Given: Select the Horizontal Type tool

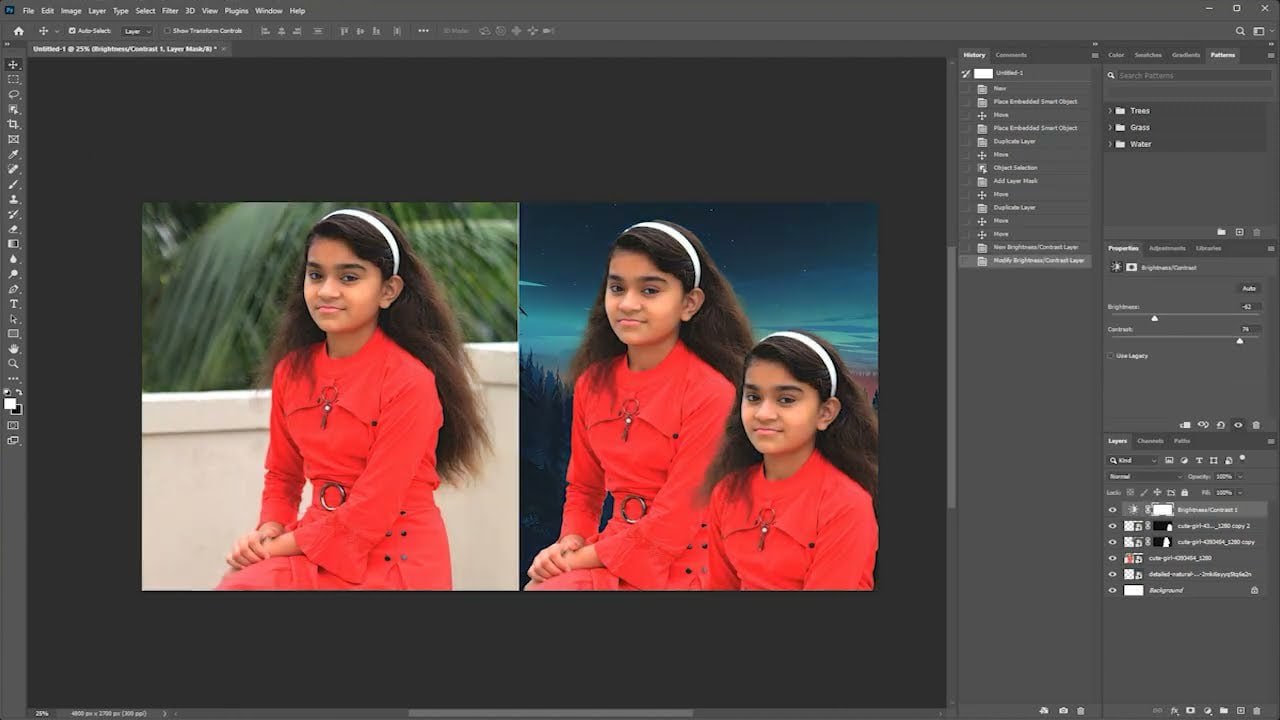Looking at the screenshot, I should click(13, 304).
